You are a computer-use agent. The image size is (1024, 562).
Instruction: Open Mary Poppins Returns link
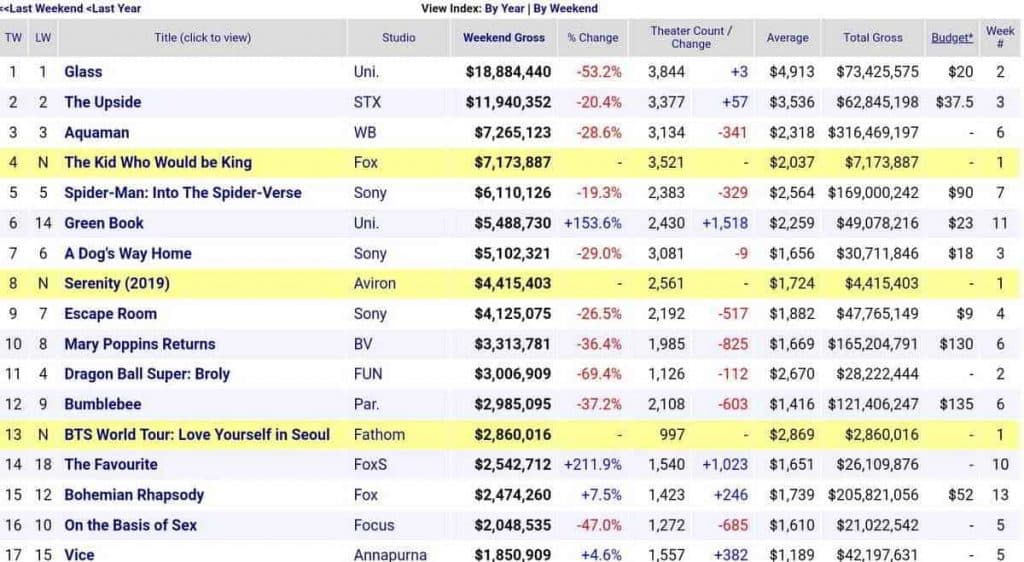point(139,344)
